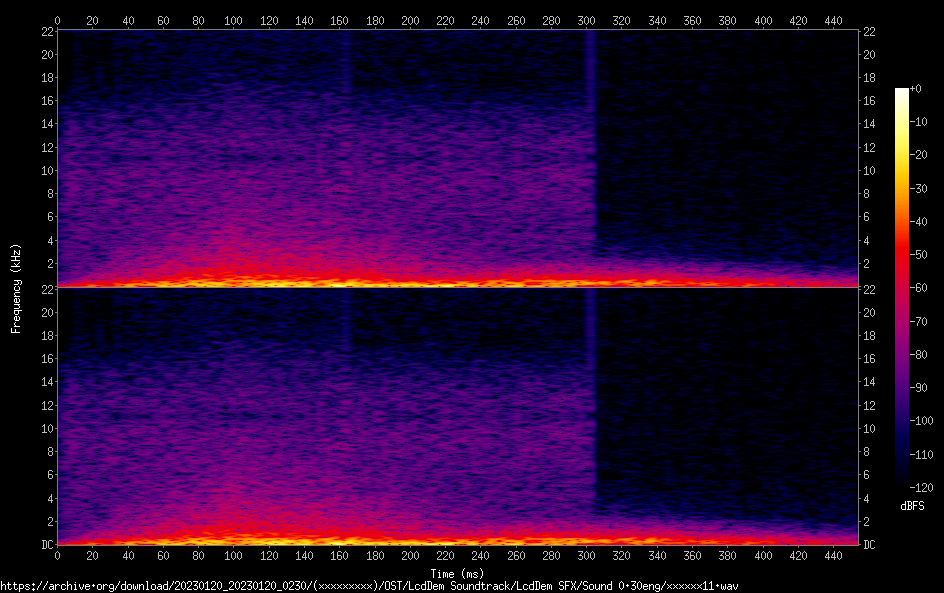Click the white top of the dBFS color bar
944x593 pixels.
[902, 92]
